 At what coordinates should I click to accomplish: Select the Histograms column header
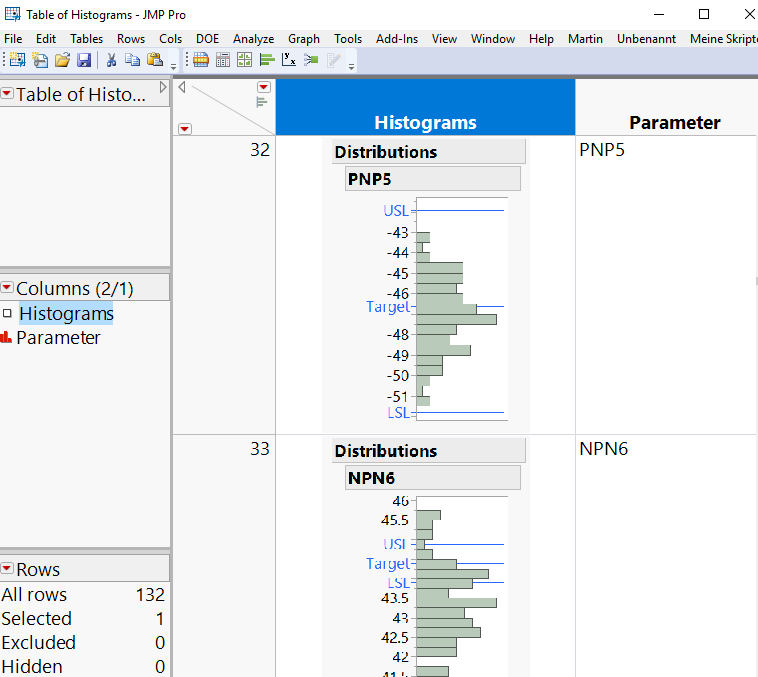coord(425,122)
